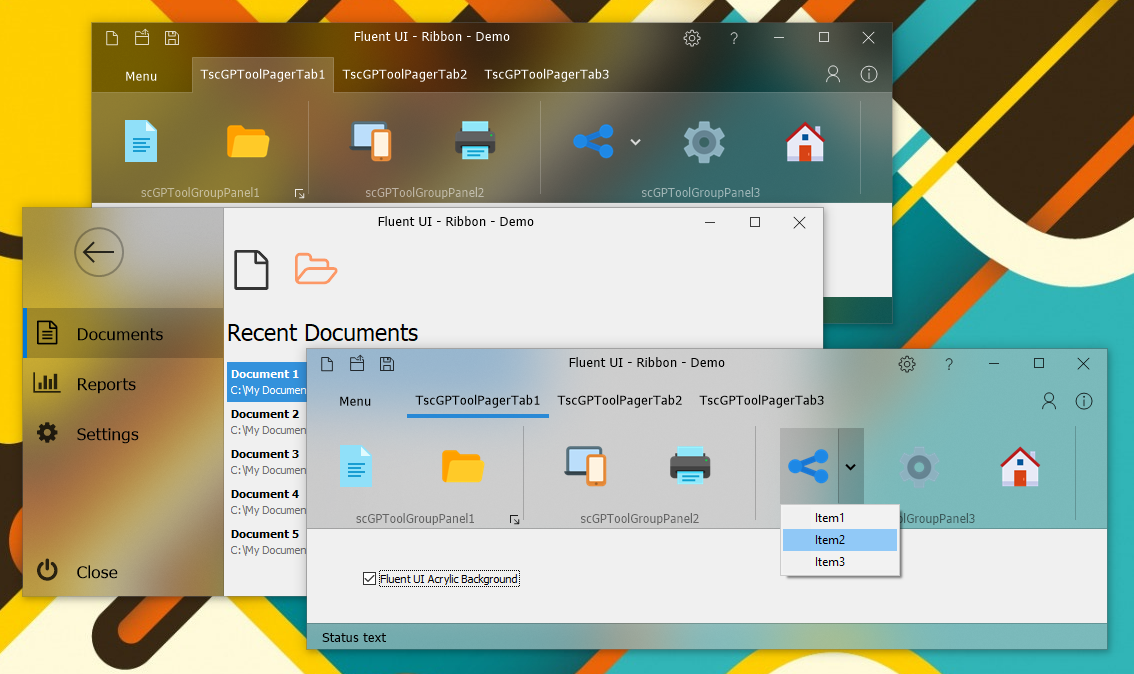The width and height of the screenshot is (1134, 674).
Task: Select Document 1 in the Recent Documents list
Action: [268, 382]
